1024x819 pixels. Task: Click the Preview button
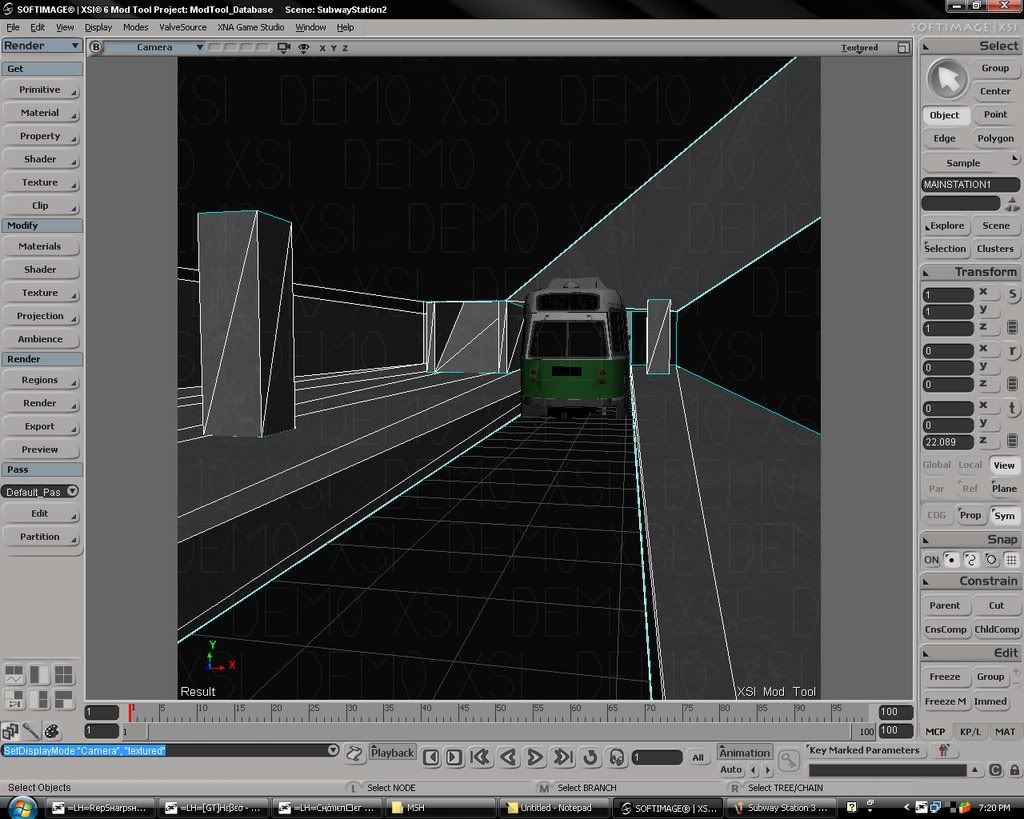40,449
